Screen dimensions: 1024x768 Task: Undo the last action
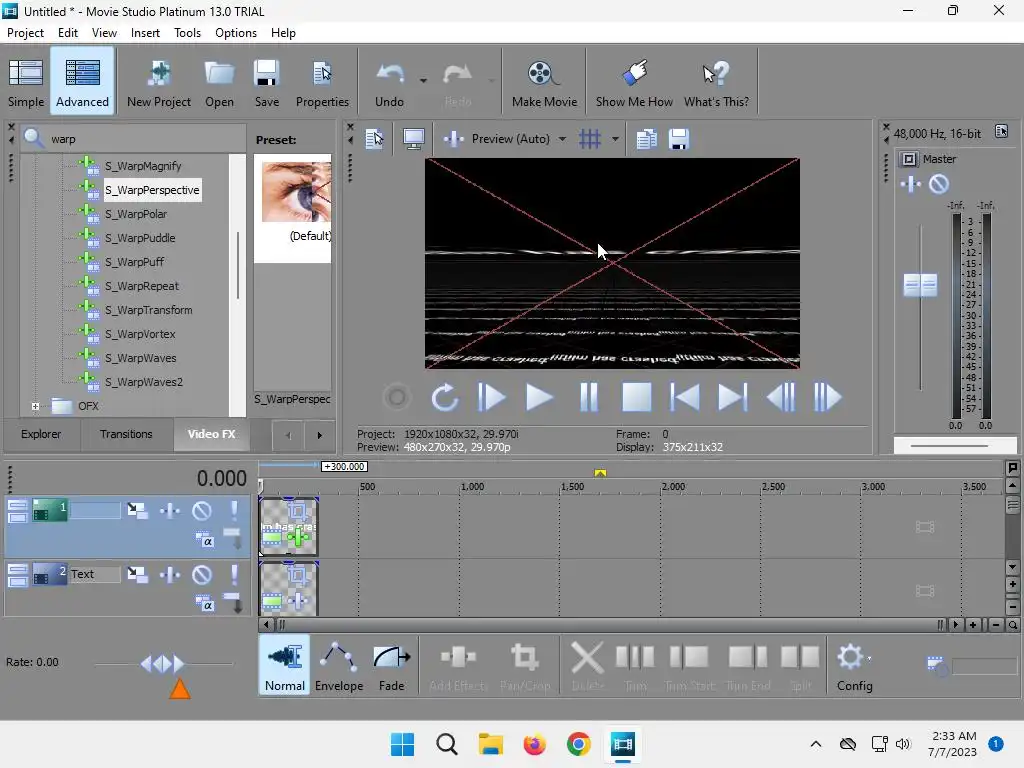tap(389, 81)
